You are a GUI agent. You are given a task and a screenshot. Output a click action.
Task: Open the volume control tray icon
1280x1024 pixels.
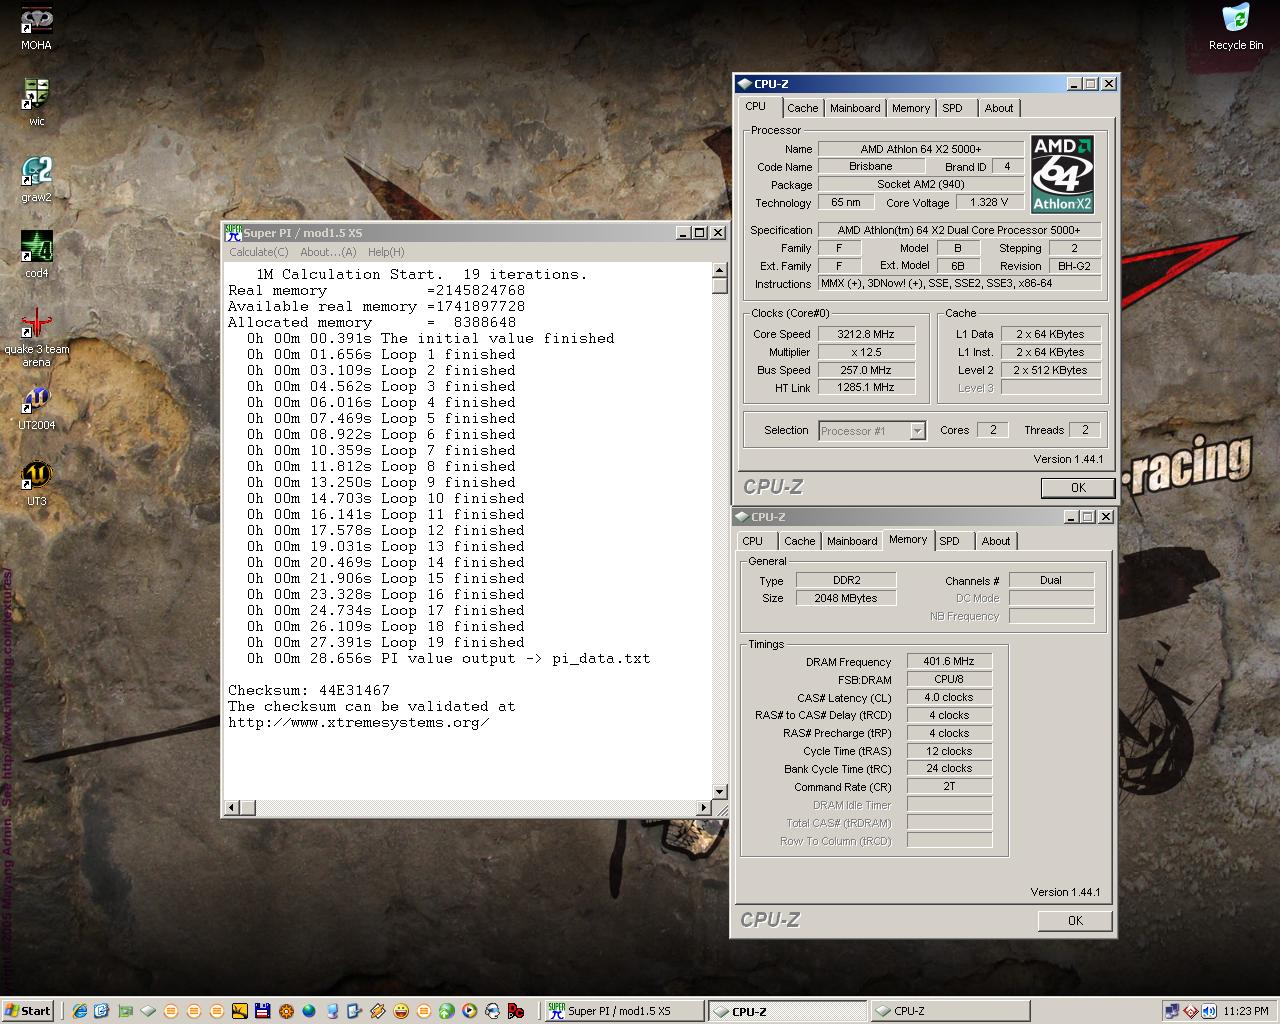coord(1208,1011)
